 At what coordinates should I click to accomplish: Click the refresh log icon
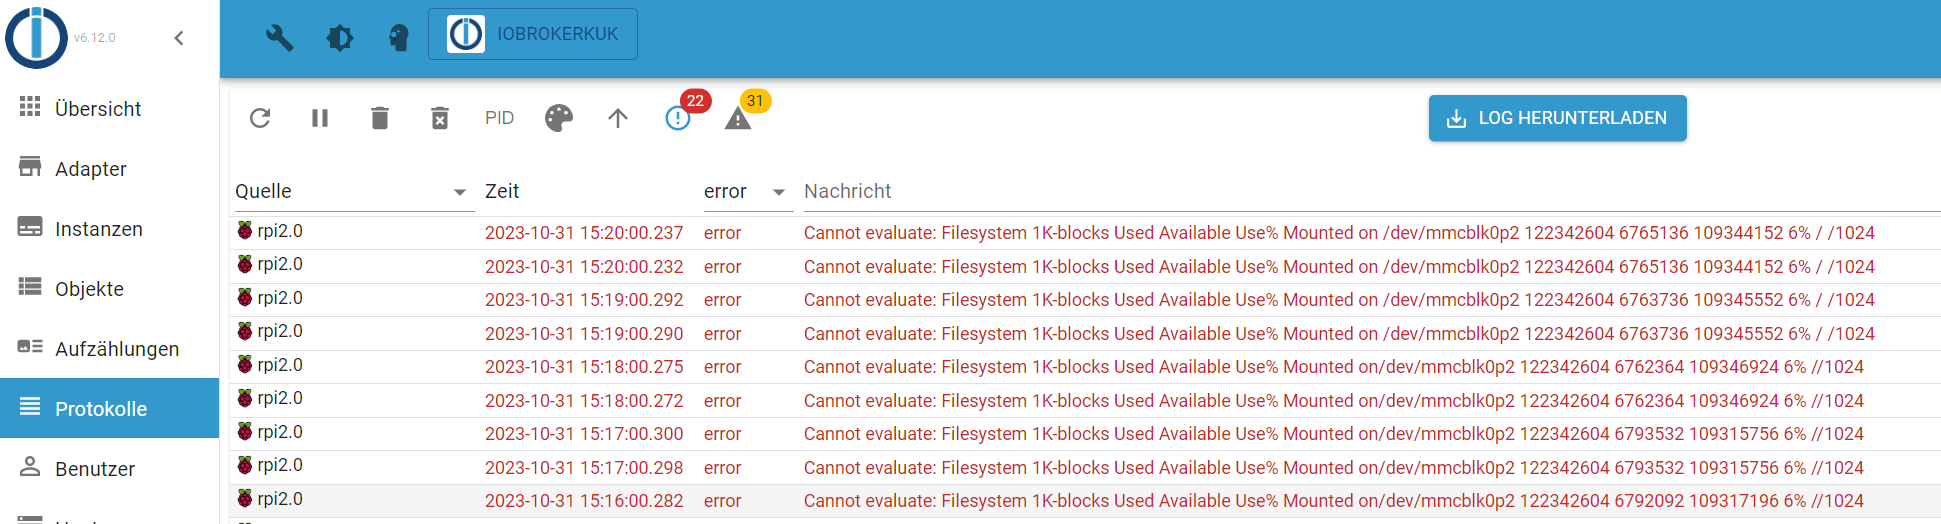(x=260, y=118)
